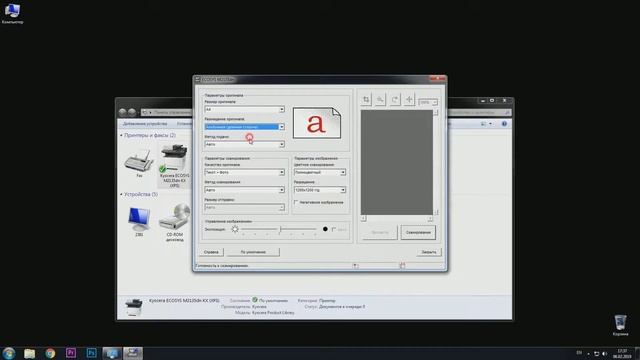Click the search box in Devices window
This screenshot has width=640, height=360.
[479, 112]
